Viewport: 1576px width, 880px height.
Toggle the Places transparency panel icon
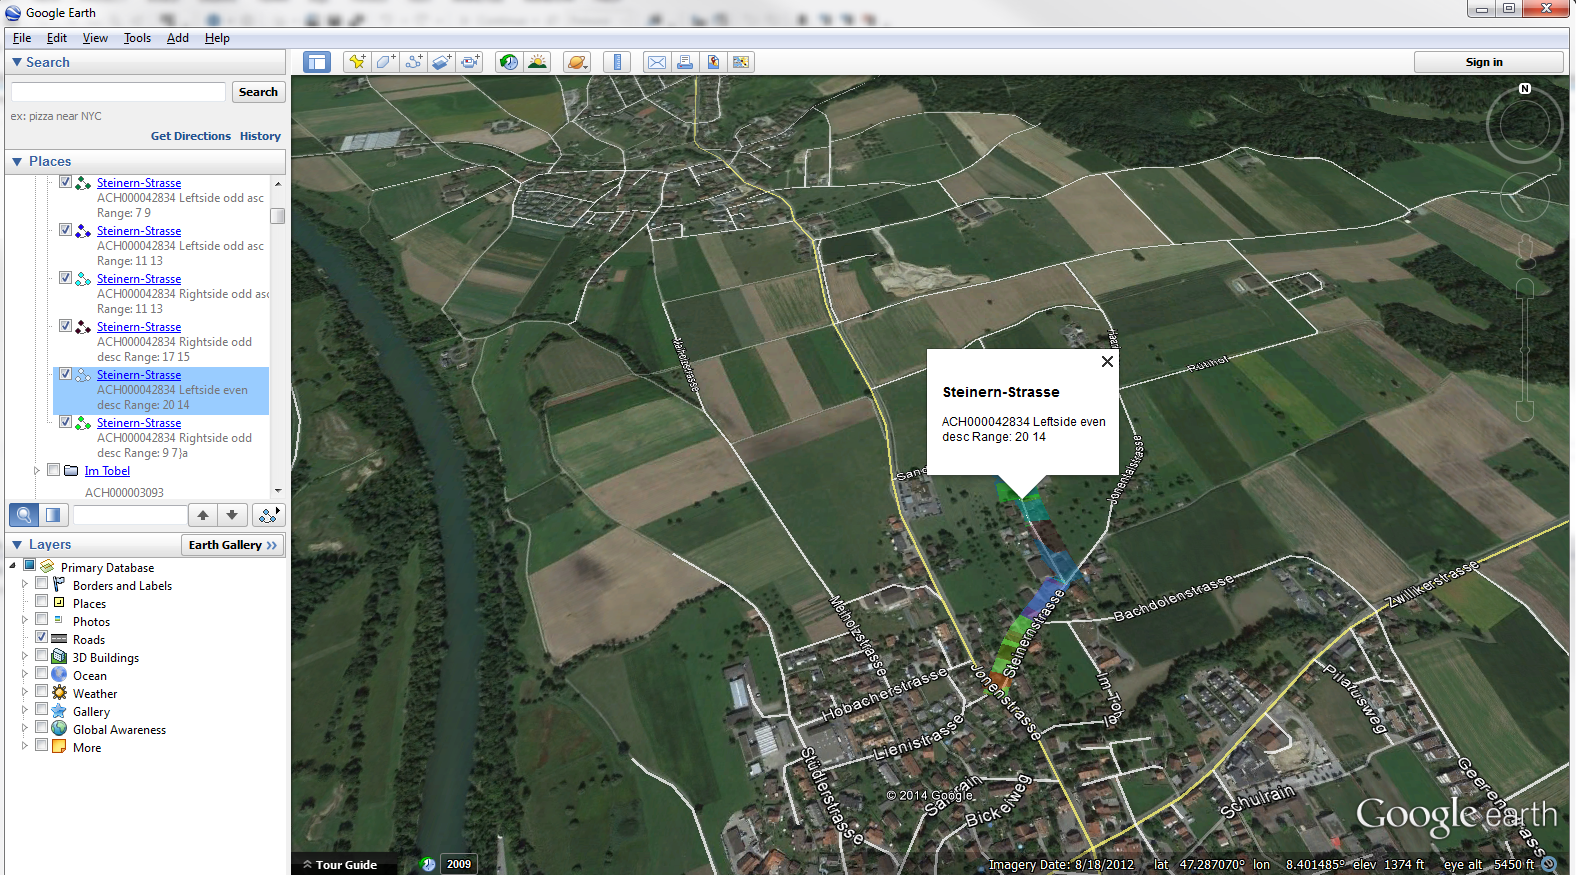pos(53,515)
